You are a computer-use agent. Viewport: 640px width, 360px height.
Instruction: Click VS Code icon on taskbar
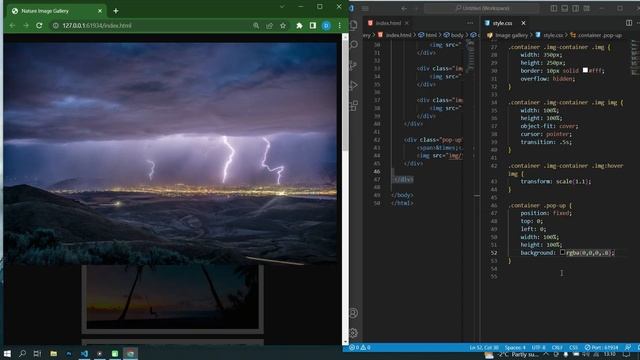coord(84,353)
